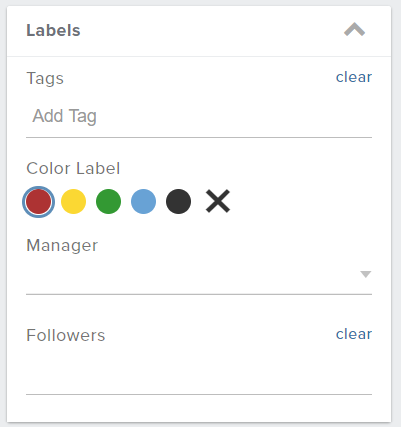Collapse the Labels panel with the chevron
The height and width of the screenshot is (427, 401).
point(354,30)
